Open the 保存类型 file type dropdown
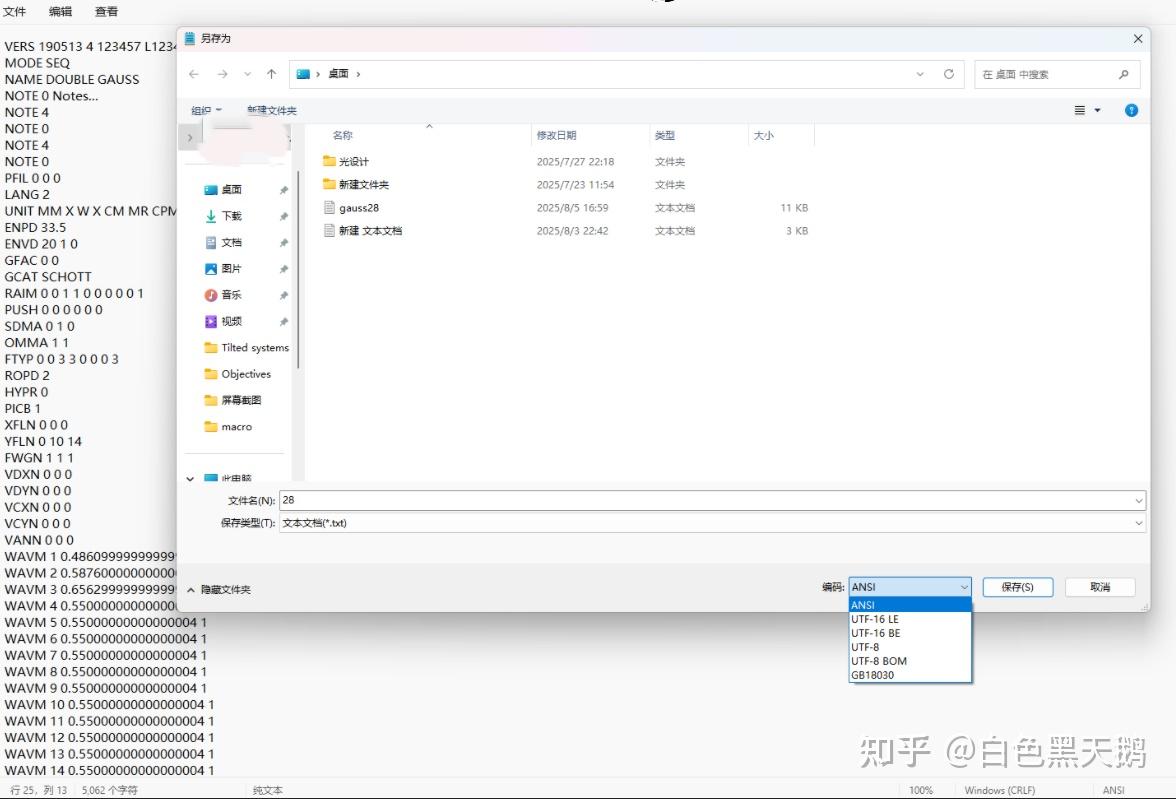1176x799 pixels. pos(1138,522)
